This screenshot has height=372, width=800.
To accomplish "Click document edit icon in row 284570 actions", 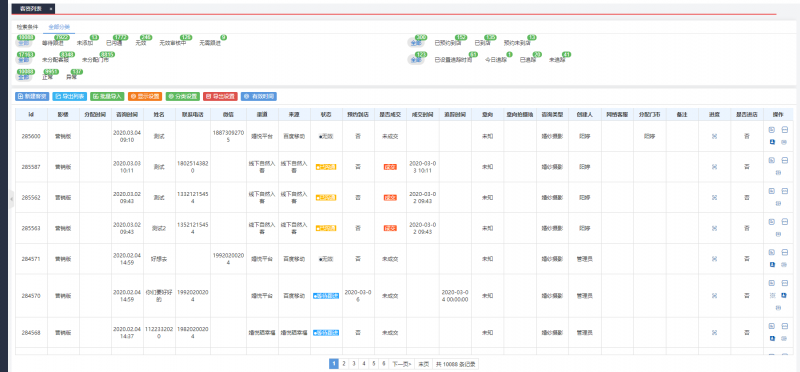I will tap(772, 283).
